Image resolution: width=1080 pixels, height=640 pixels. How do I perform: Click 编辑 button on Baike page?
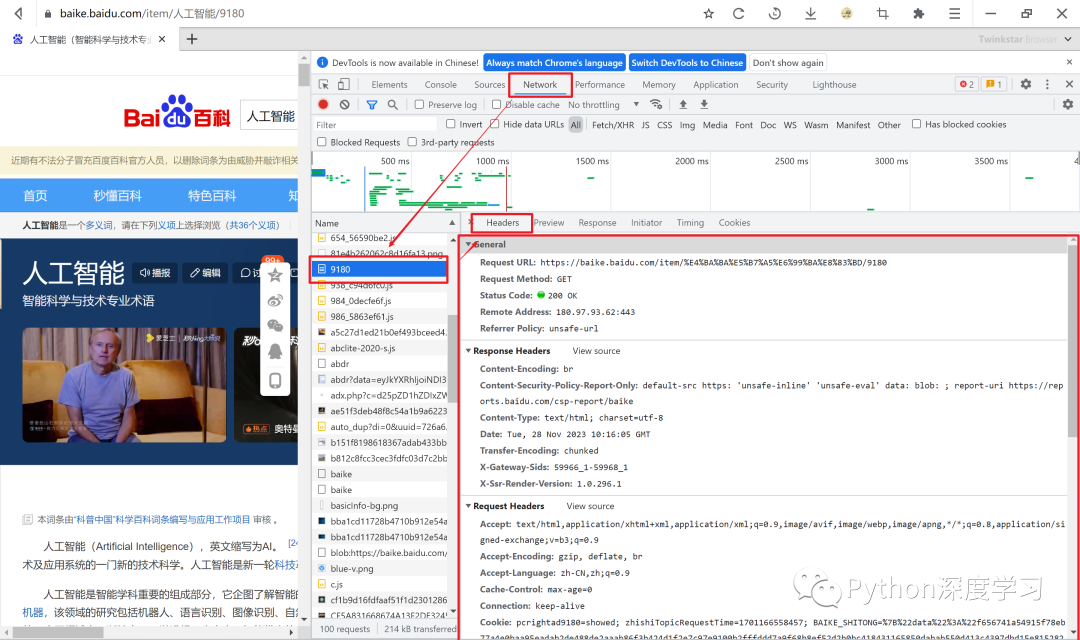(x=205, y=273)
